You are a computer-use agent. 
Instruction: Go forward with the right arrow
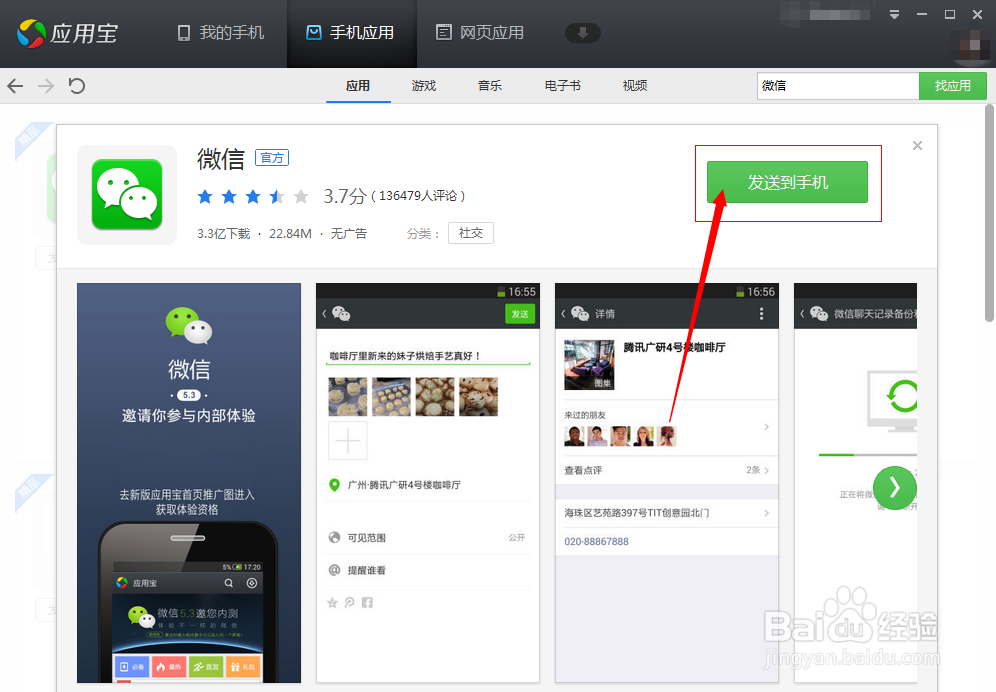(46, 86)
